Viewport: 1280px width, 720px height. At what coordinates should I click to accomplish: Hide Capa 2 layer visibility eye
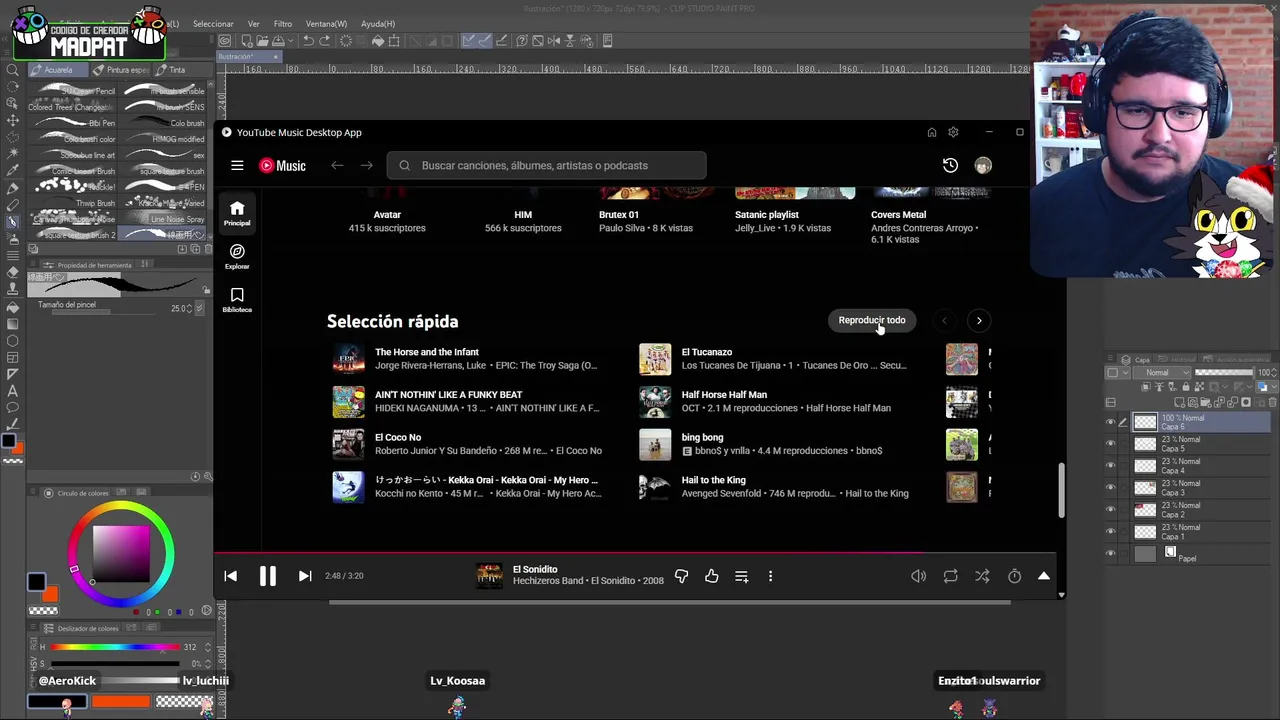1110,510
